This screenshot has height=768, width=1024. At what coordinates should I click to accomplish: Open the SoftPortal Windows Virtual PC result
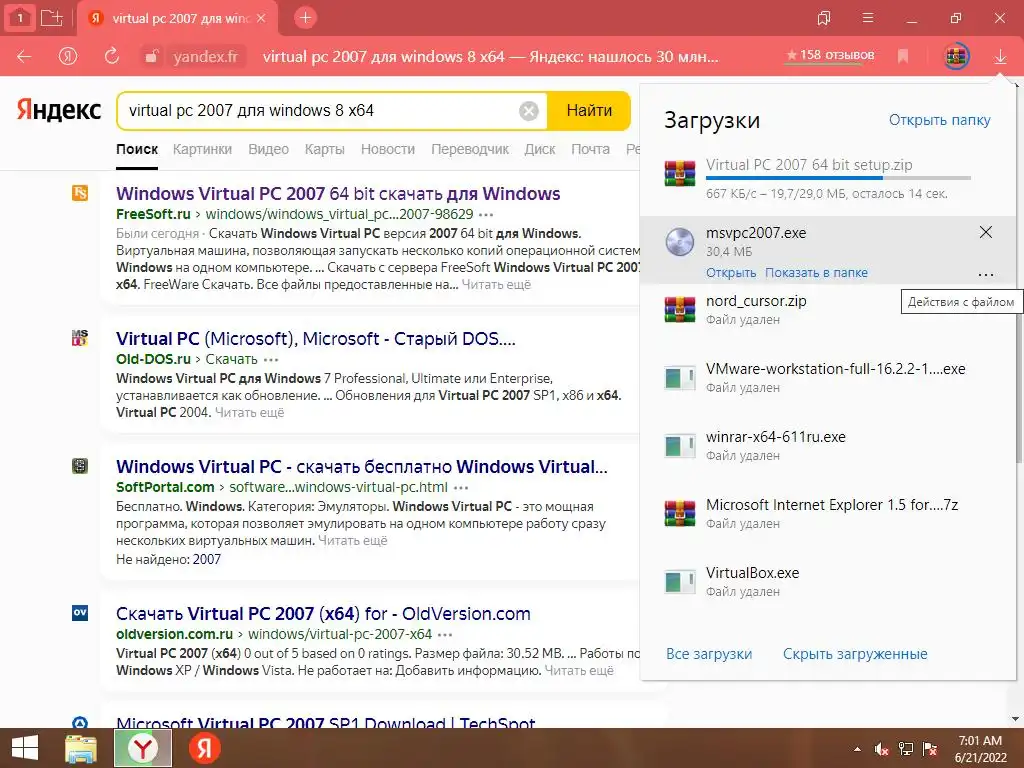click(362, 467)
